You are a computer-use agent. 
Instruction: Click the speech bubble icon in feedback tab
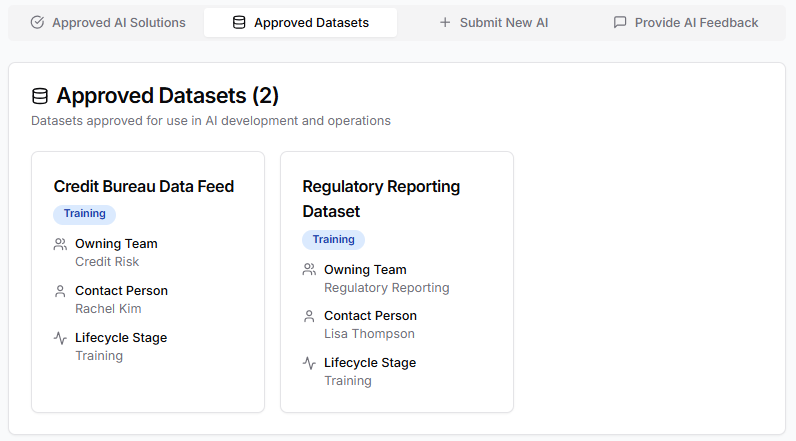click(620, 23)
